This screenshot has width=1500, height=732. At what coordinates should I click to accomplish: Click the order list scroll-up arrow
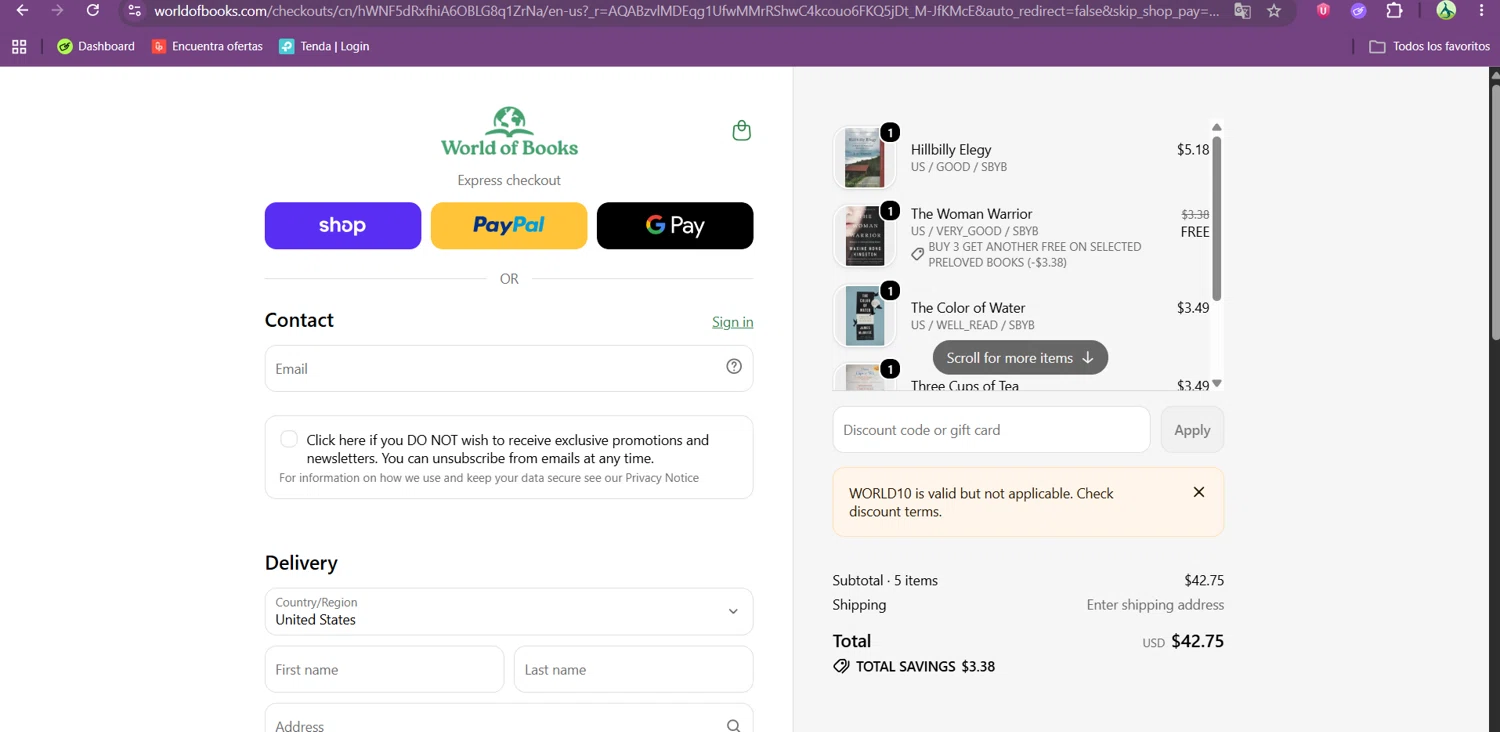coord(1217,127)
